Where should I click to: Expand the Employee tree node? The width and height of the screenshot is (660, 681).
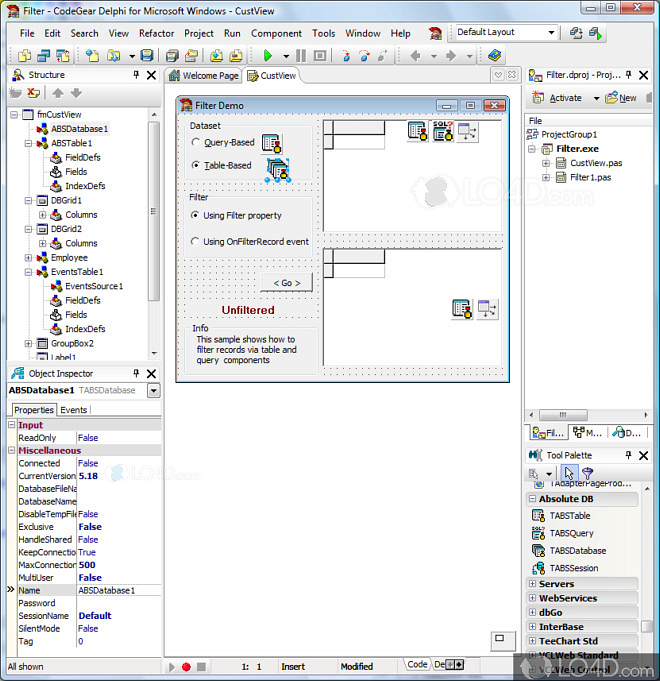tap(28, 258)
